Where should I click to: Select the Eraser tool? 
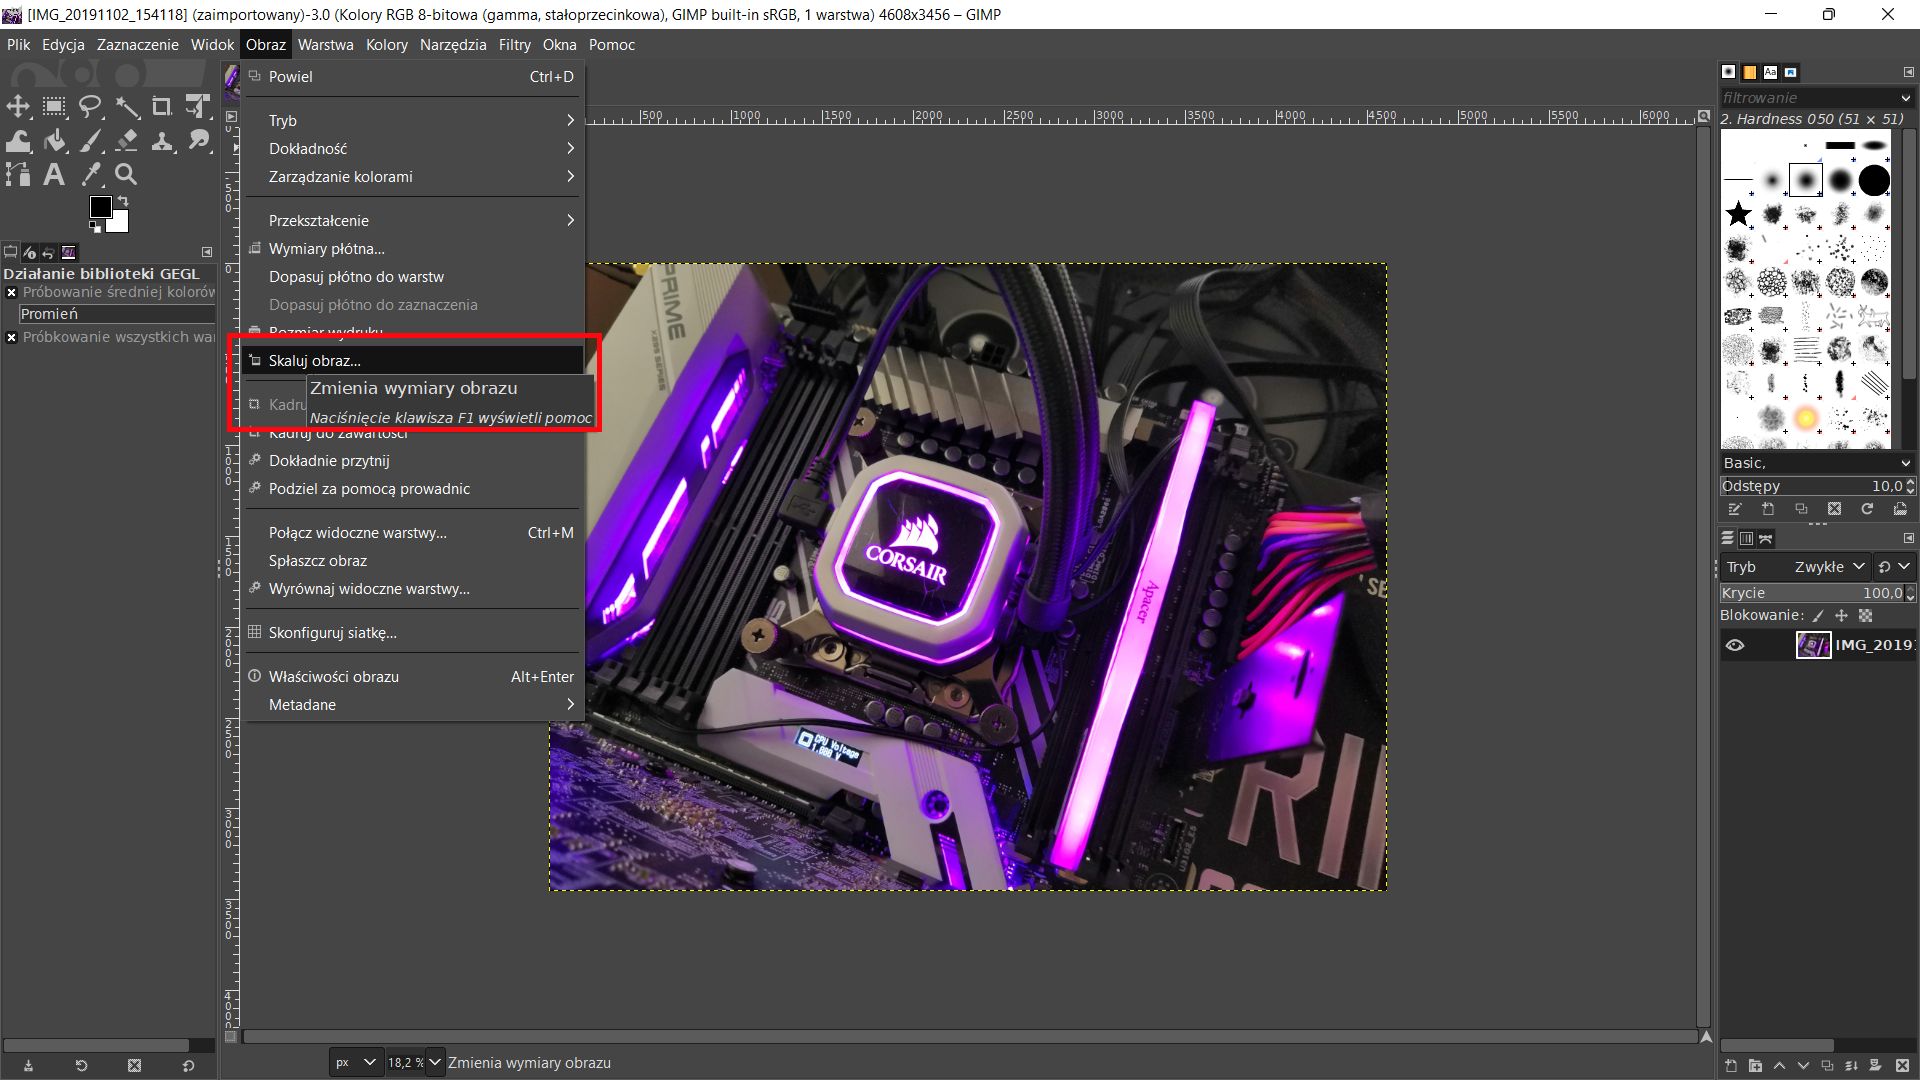point(127,140)
